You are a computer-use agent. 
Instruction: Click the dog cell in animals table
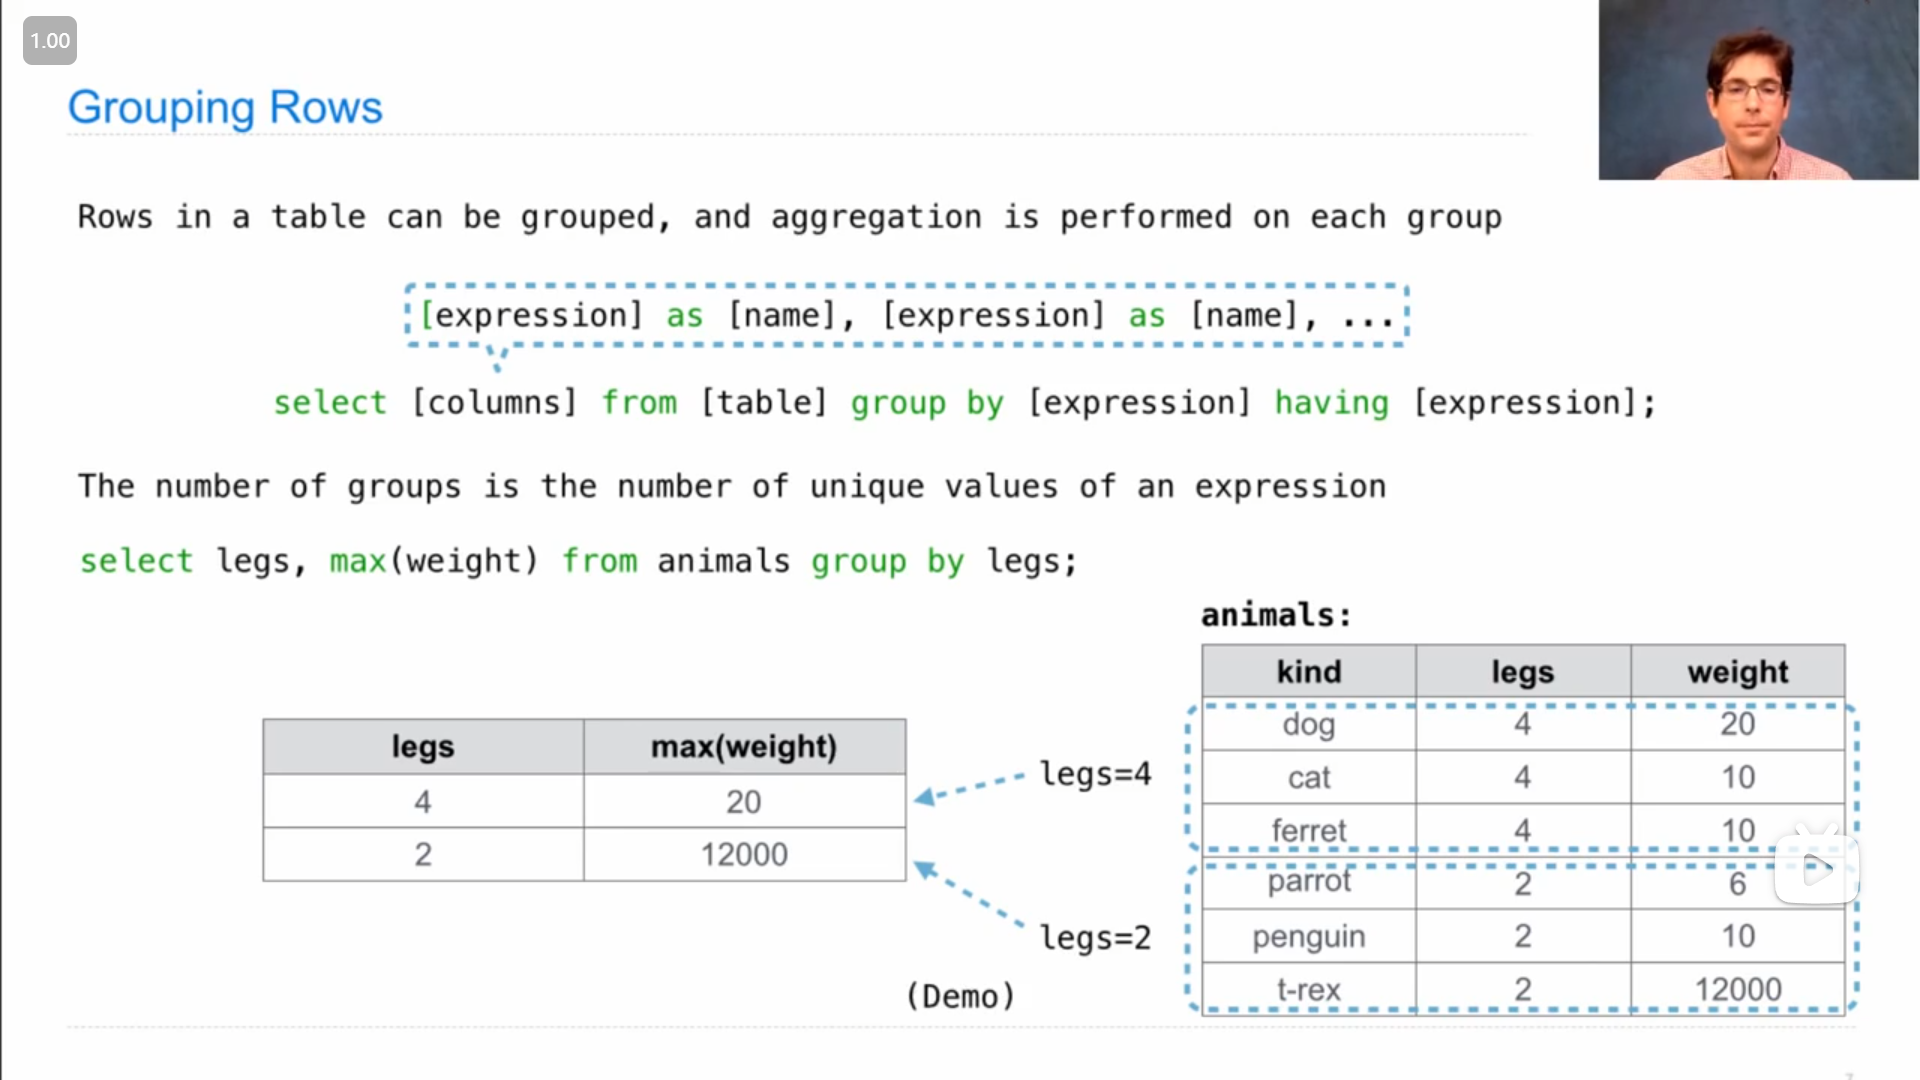pyautogui.click(x=1308, y=724)
